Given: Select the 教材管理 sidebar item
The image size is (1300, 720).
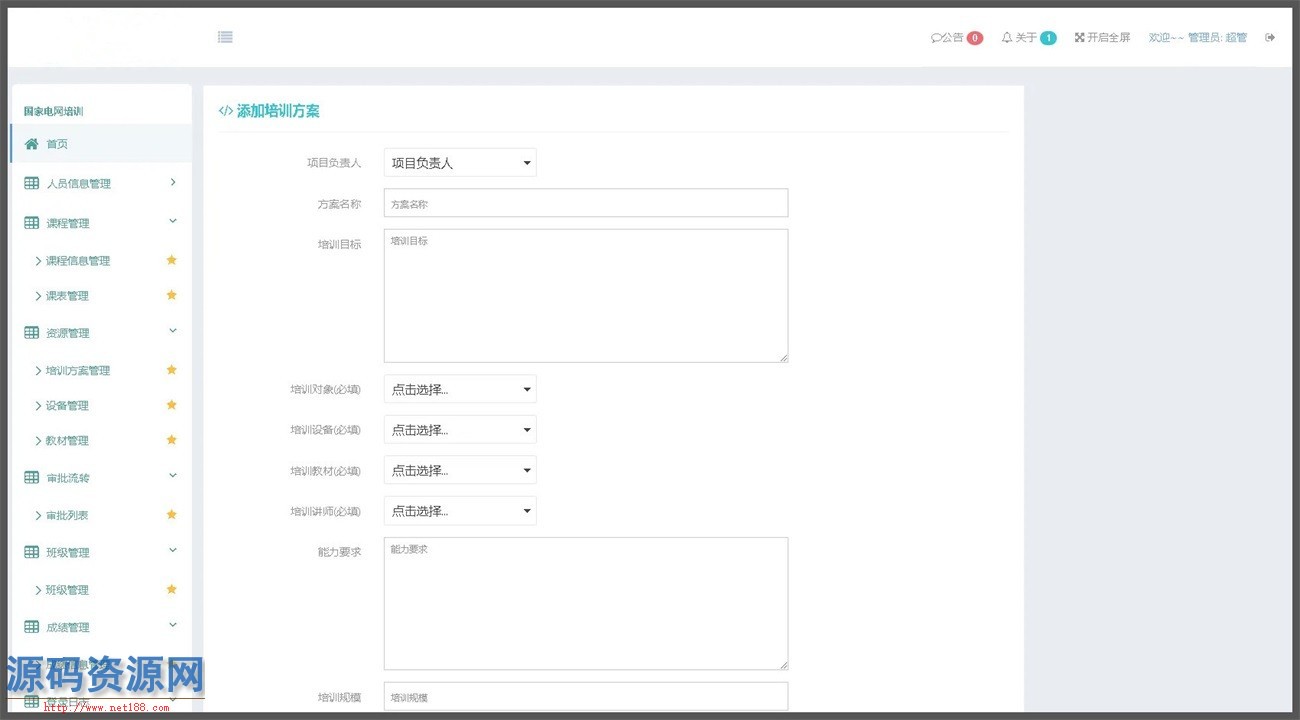Looking at the screenshot, I should click(x=67, y=441).
